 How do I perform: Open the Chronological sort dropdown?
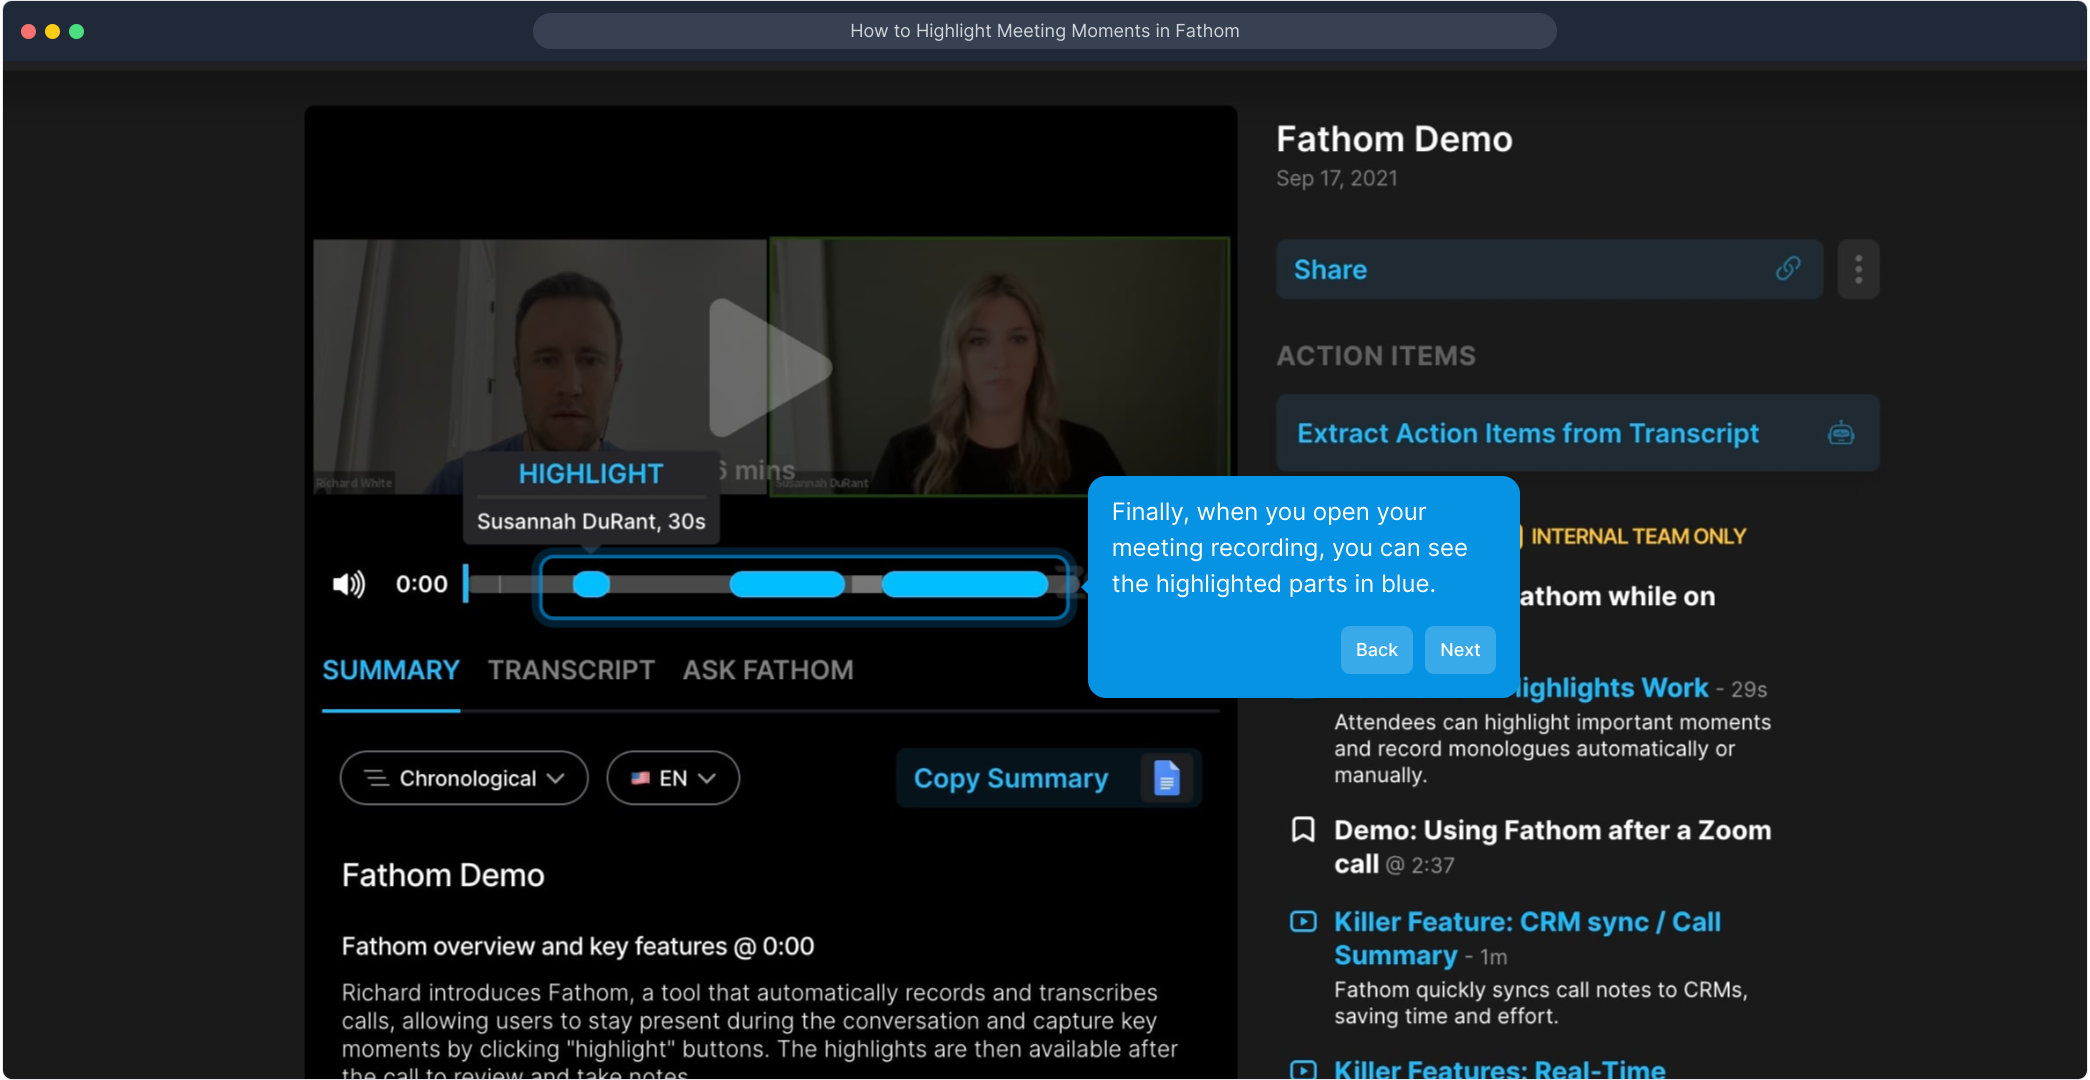pos(464,778)
